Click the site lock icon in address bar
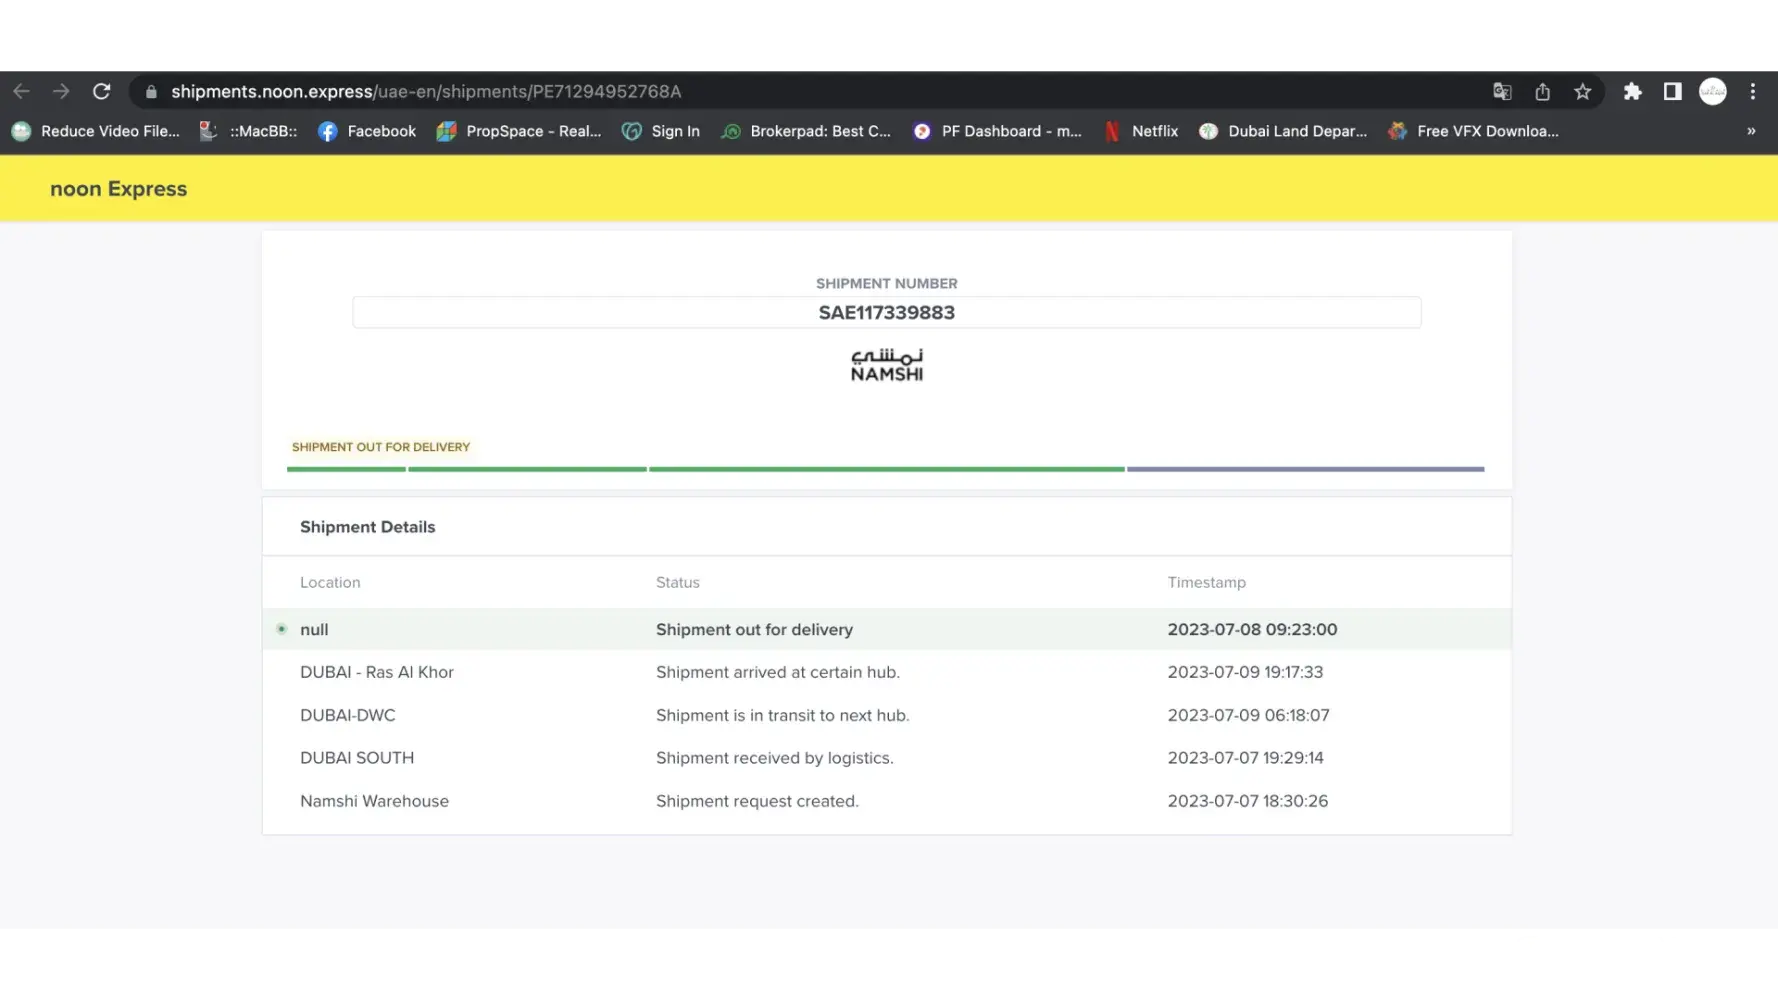Image resolution: width=1778 pixels, height=1000 pixels. [x=151, y=91]
